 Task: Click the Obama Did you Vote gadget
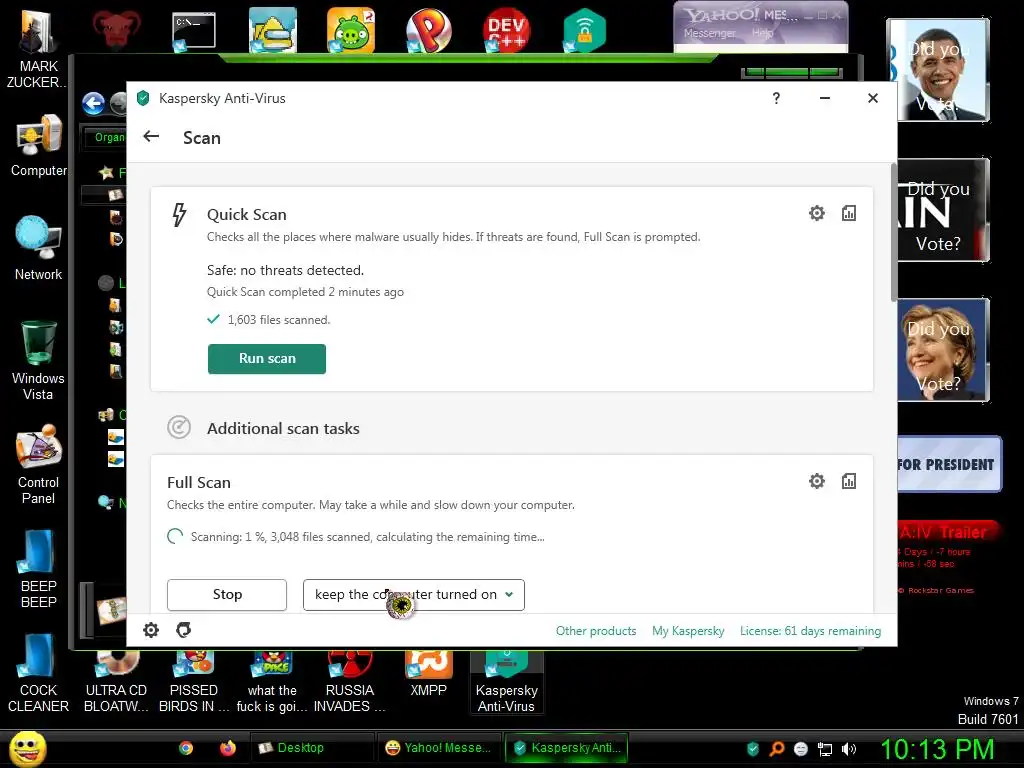point(938,69)
